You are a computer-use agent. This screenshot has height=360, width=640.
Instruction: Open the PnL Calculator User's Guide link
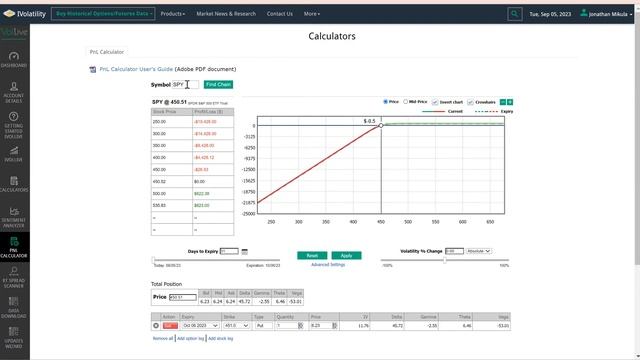click(x=136, y=69)
